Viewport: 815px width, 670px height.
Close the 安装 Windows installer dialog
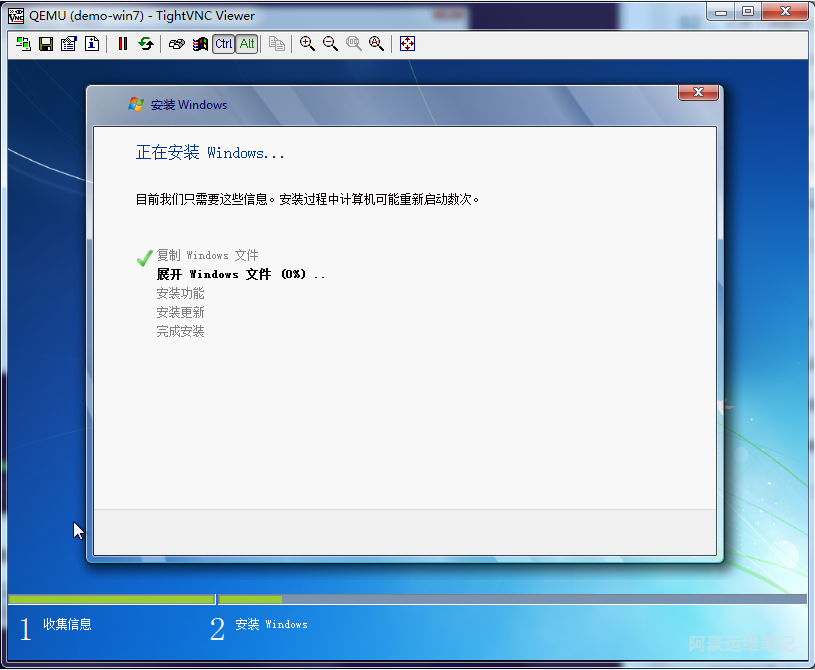point(698,93)
